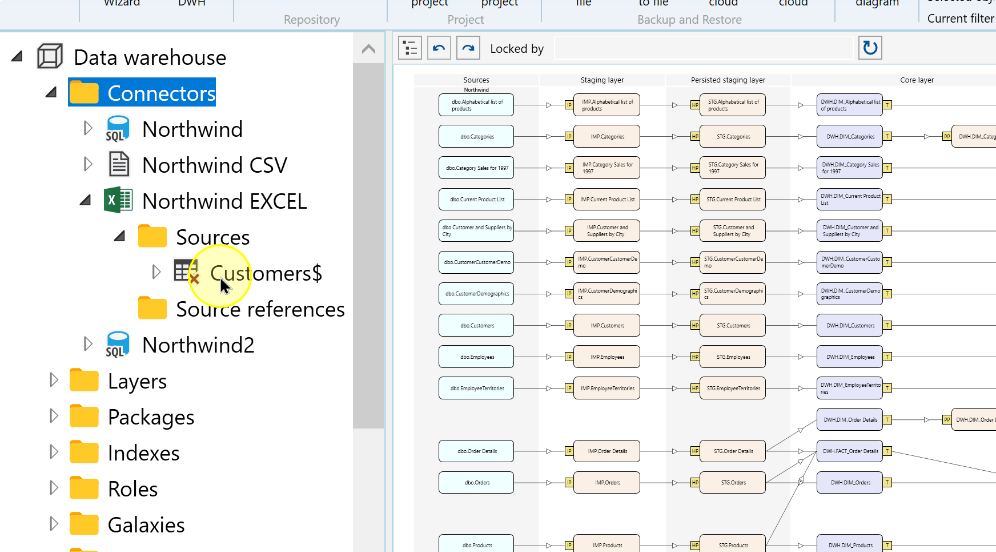
Task: Click the T marker beside DWH.DIM_Orders
Action: pos(887,482)
